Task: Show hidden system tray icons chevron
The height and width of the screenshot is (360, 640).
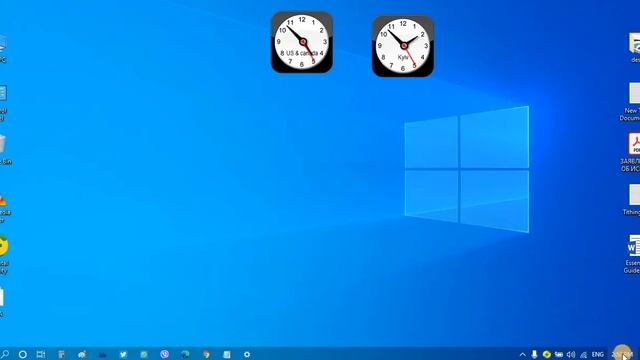Action: 522,354
